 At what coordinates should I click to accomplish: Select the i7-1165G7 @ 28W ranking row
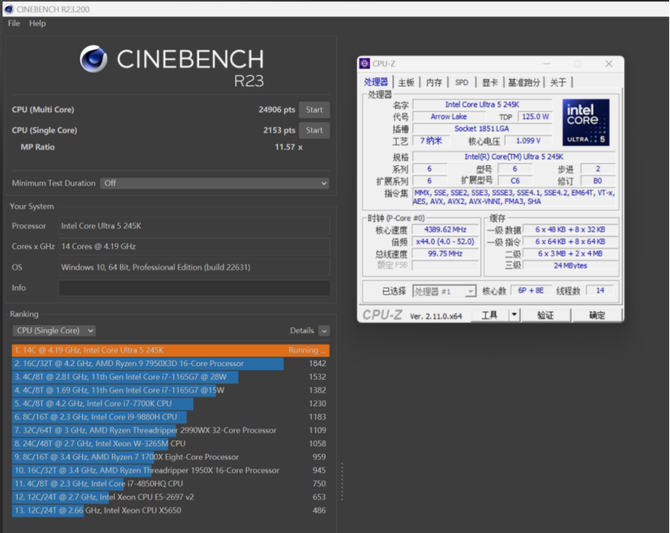tap(170, 377)
